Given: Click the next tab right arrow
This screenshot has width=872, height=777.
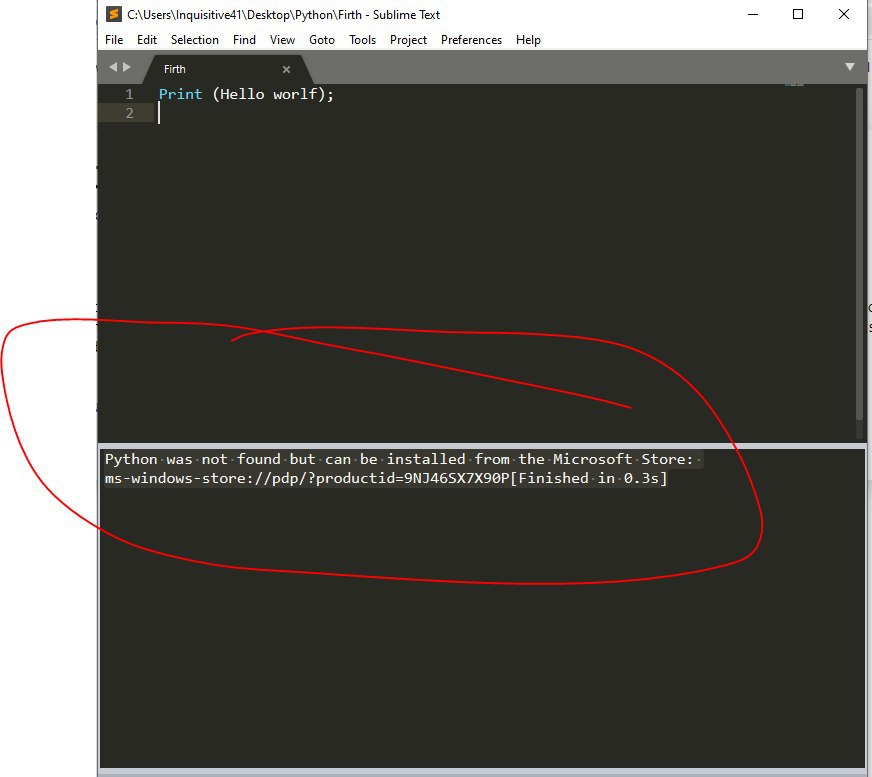Looking at the screenshot, I should pyautogui.click(x=127, y=67).
